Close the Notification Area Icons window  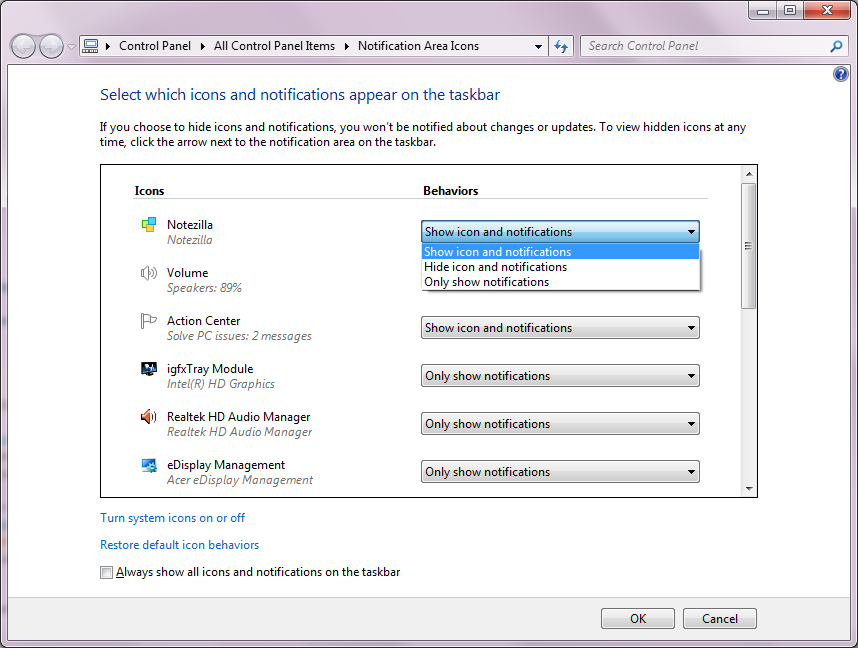pos(827,10)
